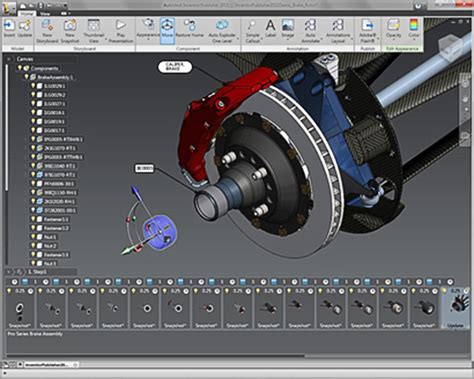
Task: Click the Insert model icon
Action: pyautogui.click(x=9, y=28)
